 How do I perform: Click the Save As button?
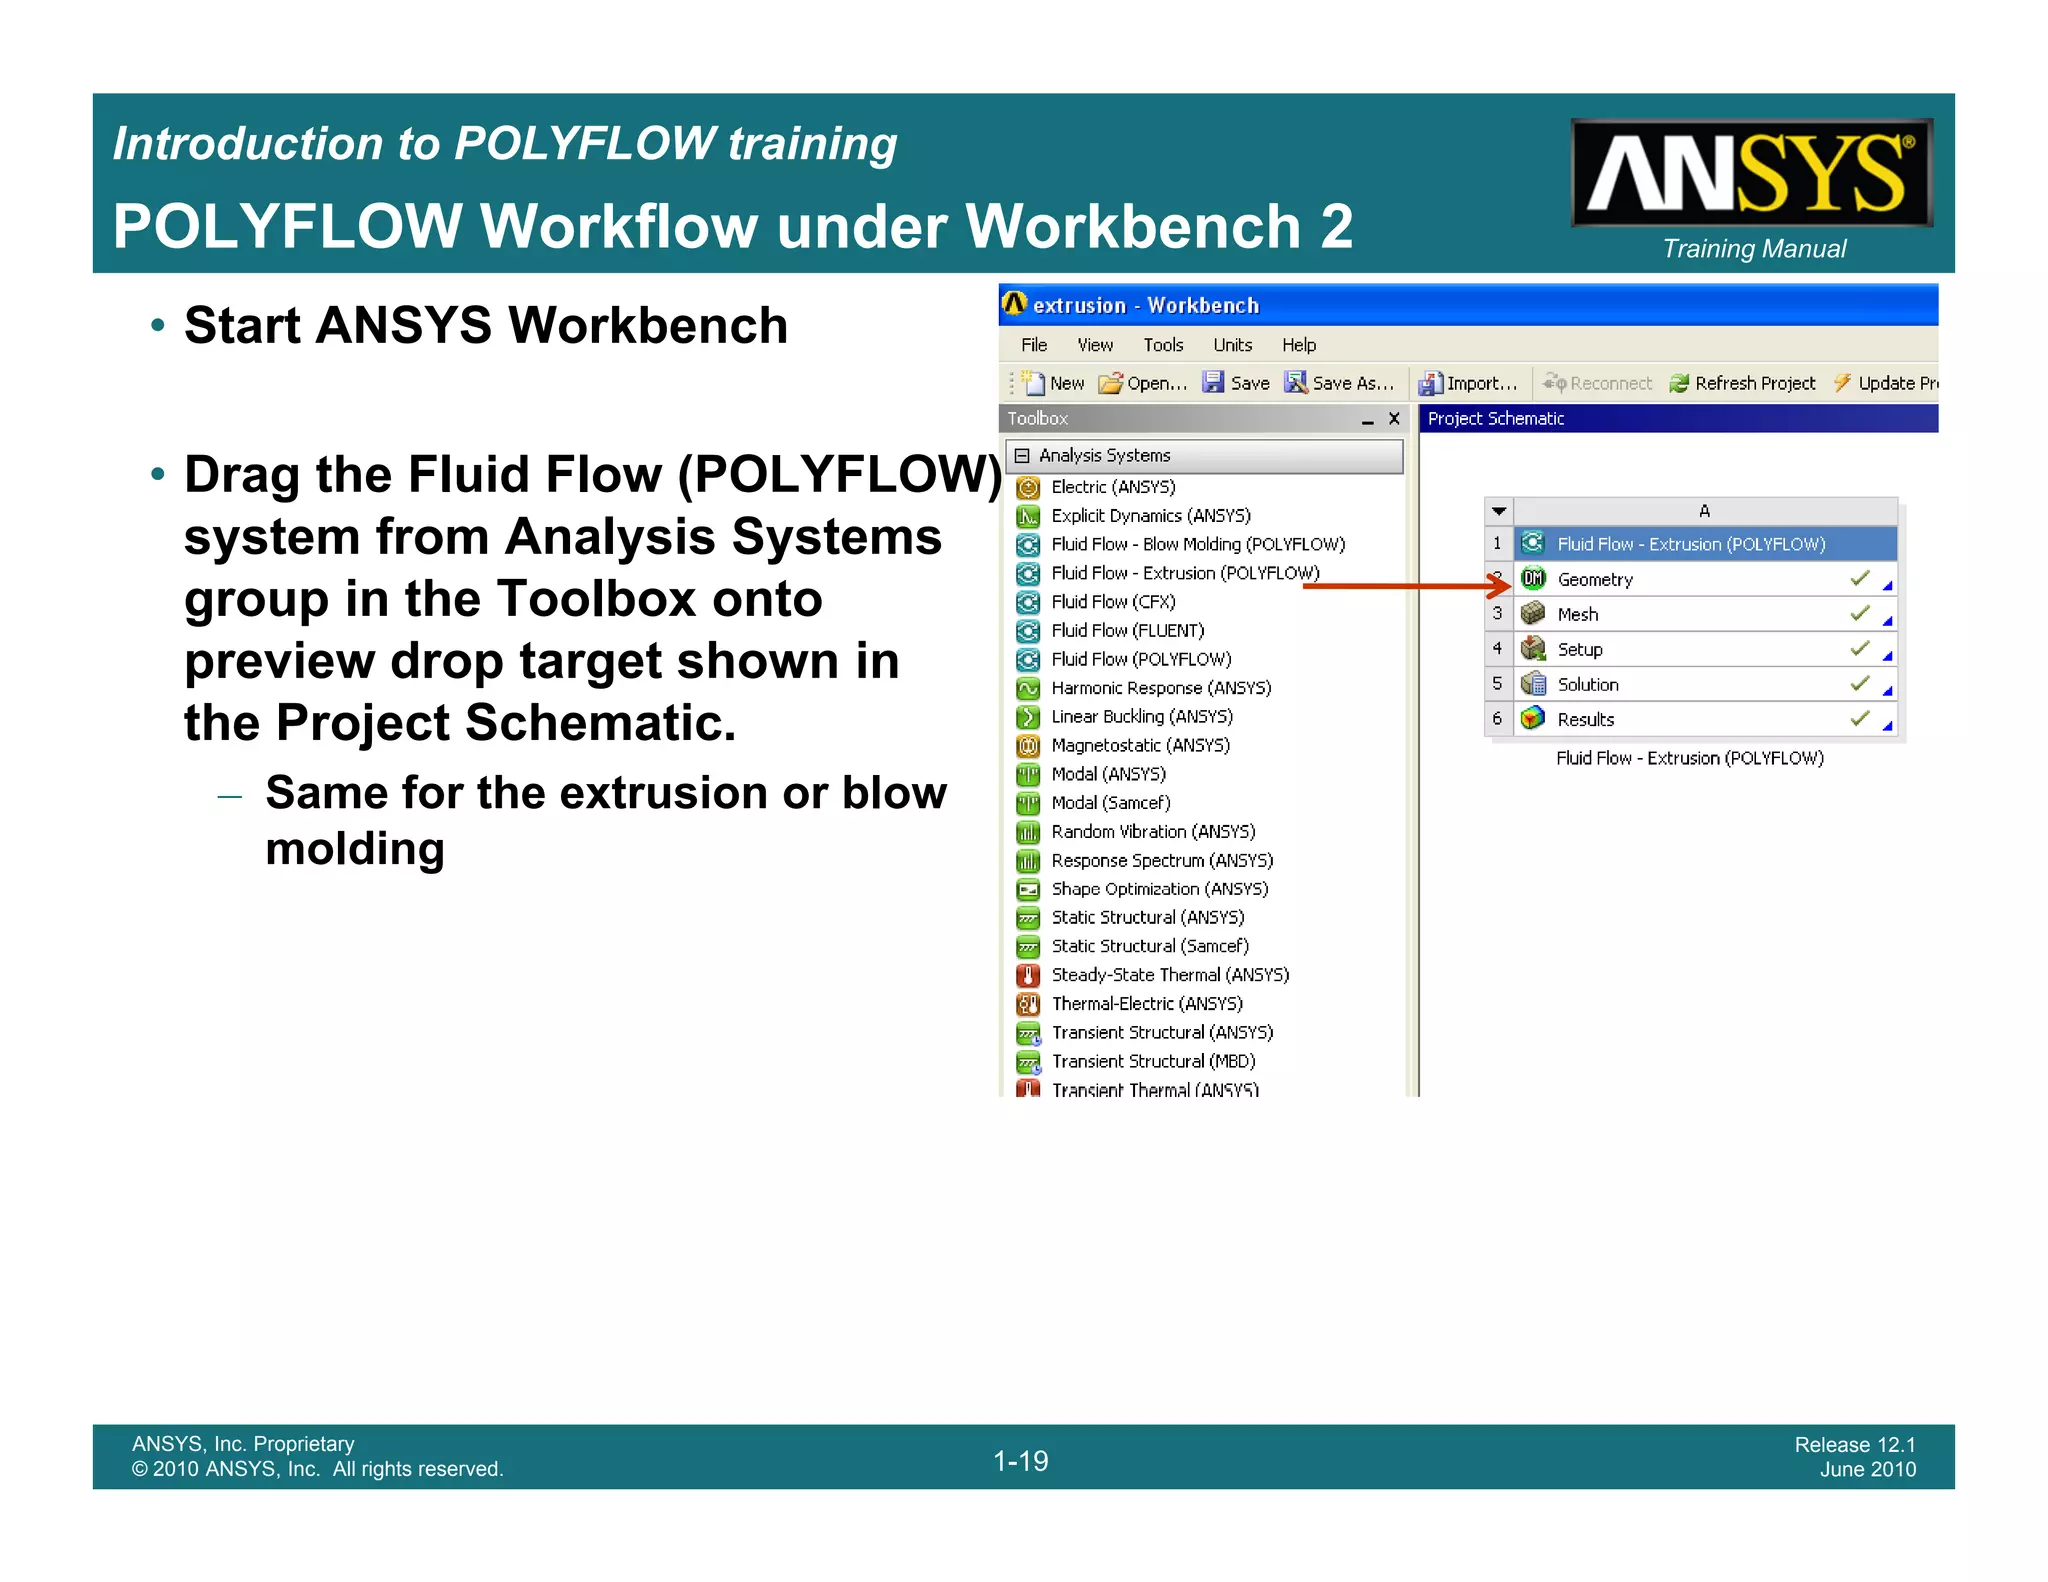pyautogui.click(x=1340, y=383)
